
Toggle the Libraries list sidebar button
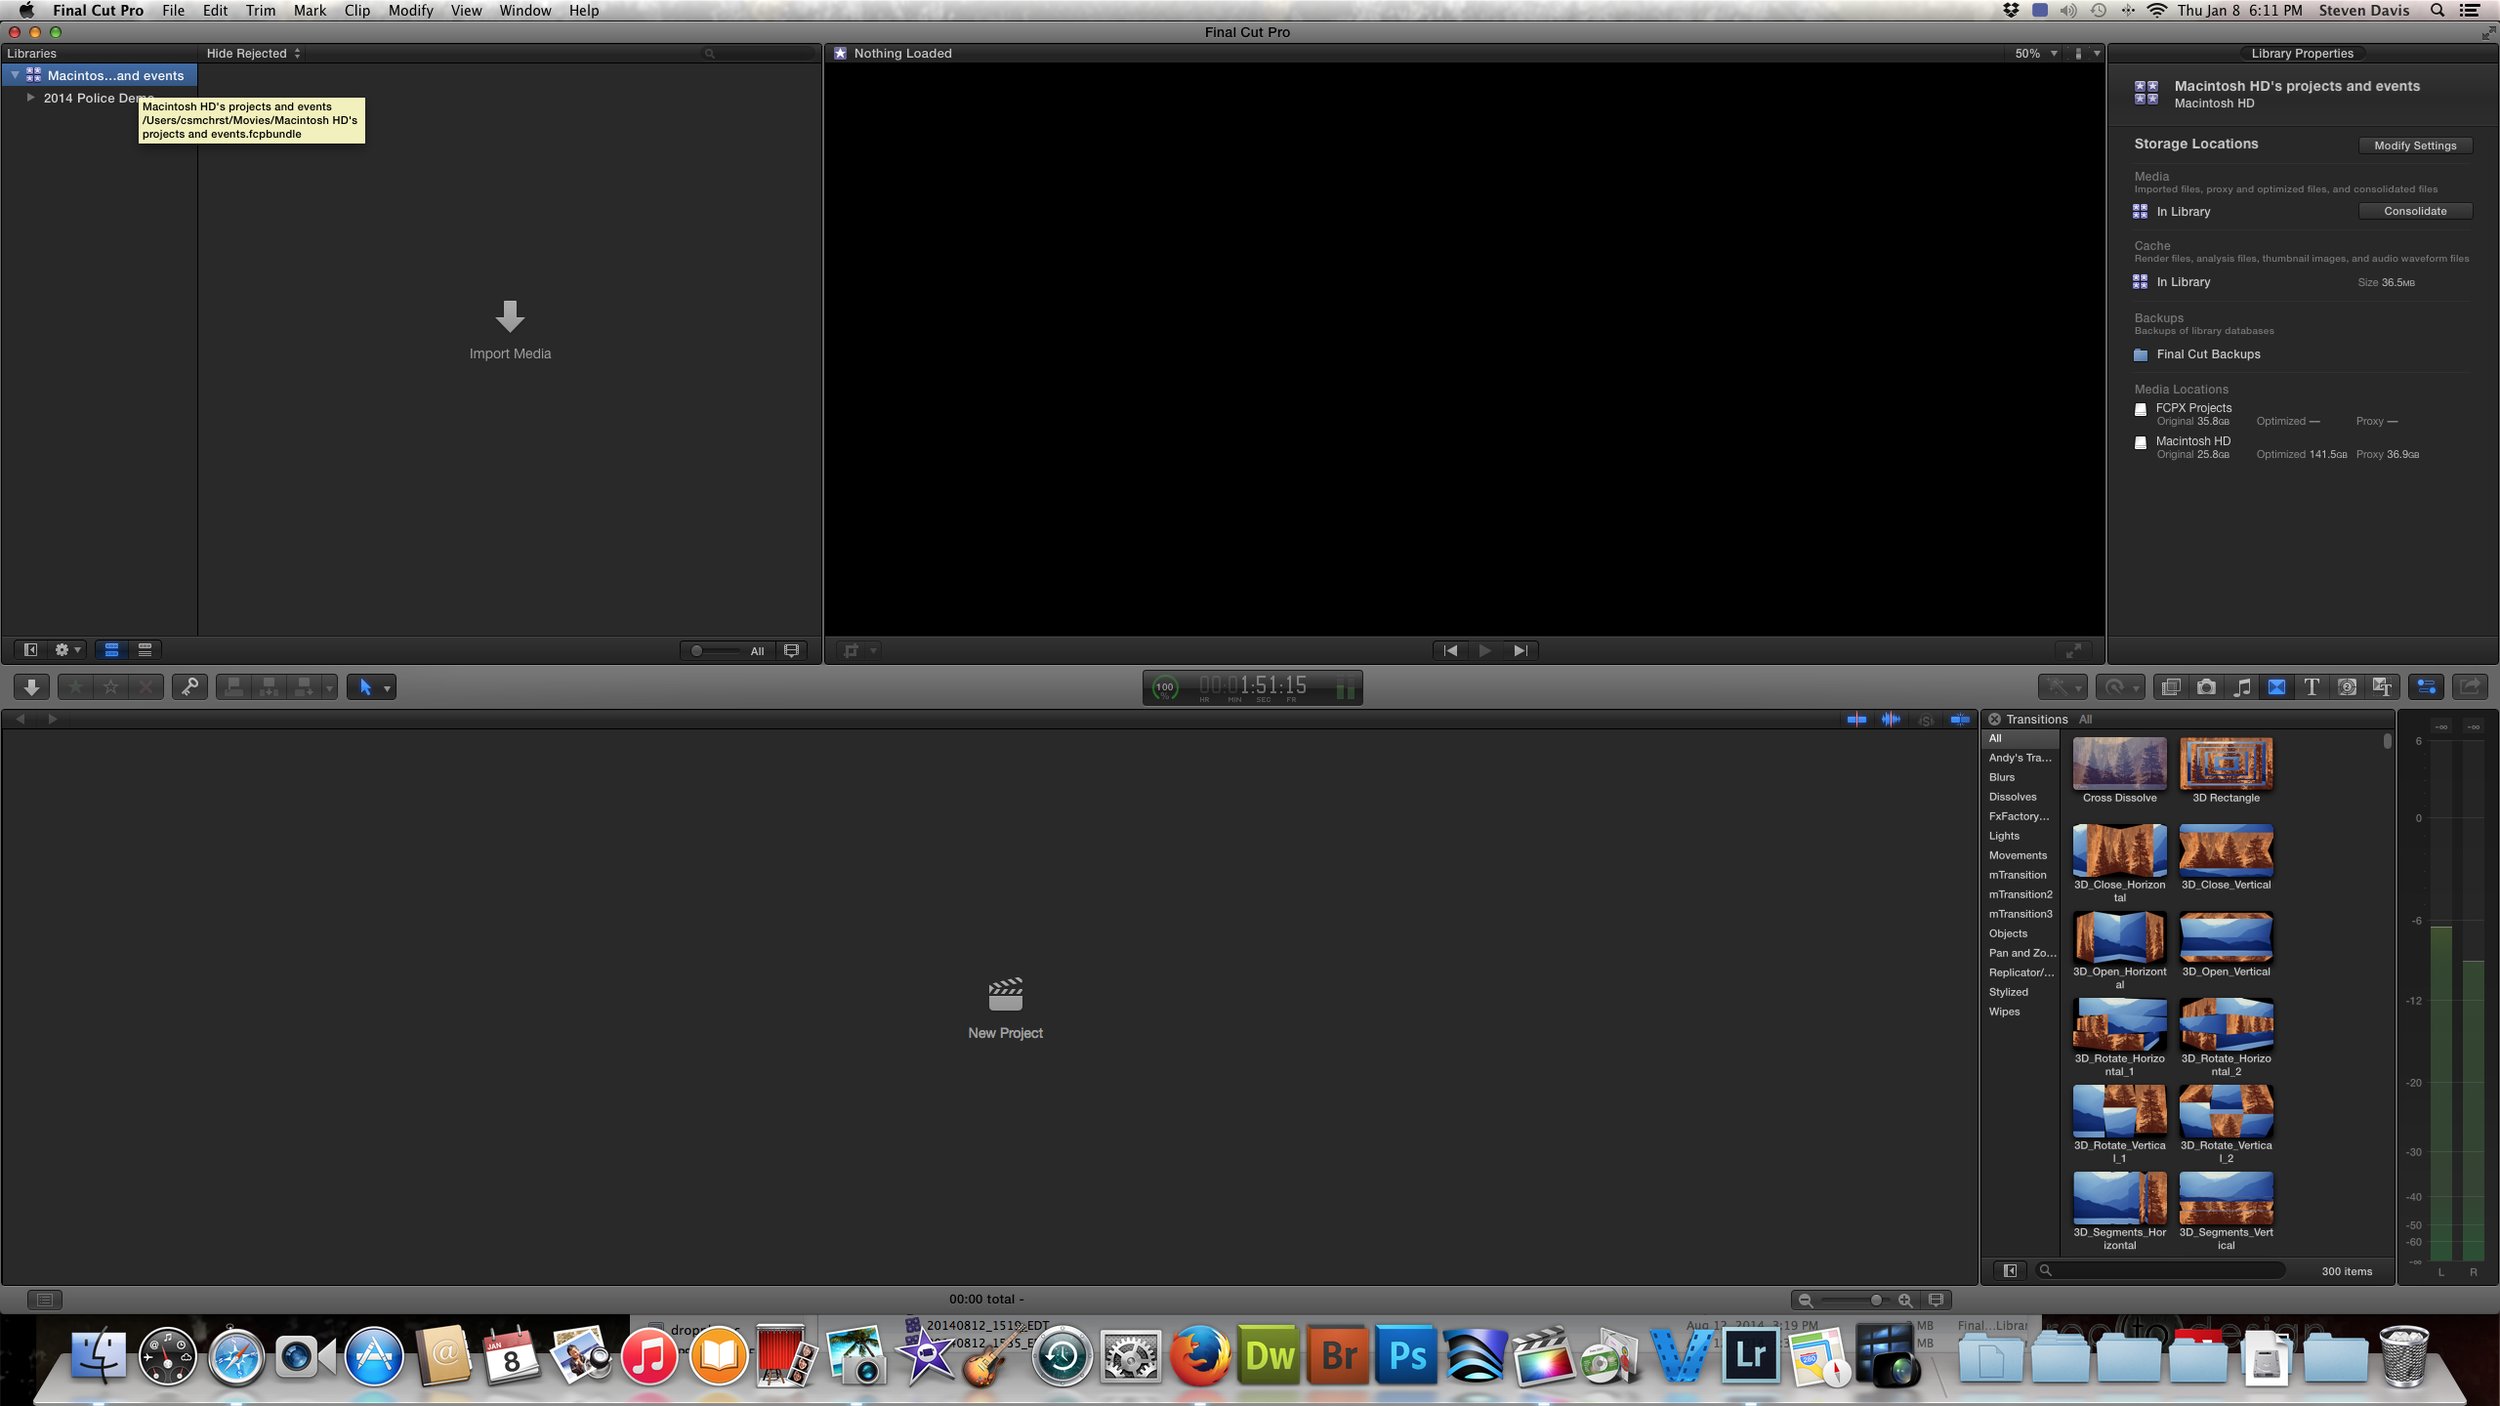click(x=31, y=650)
